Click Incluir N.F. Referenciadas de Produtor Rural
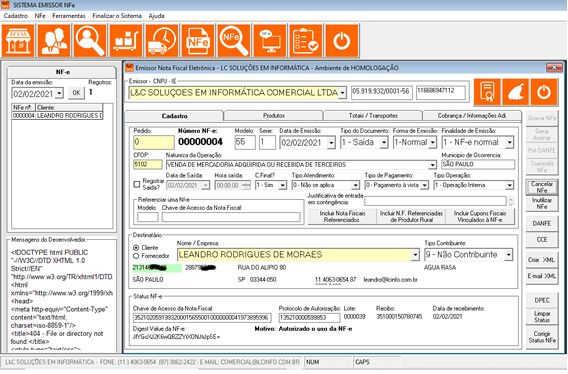The width and height of the screenshot is (568, 374). pos(411,216)
